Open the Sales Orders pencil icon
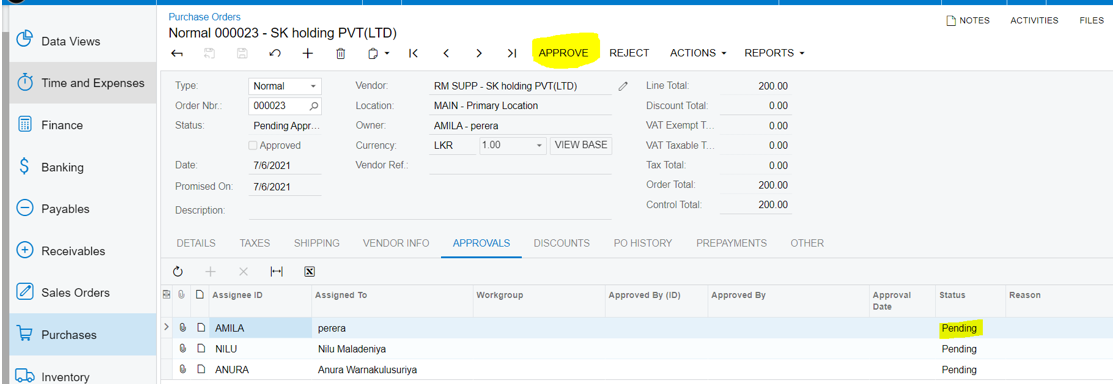 (x=25, y=292)
